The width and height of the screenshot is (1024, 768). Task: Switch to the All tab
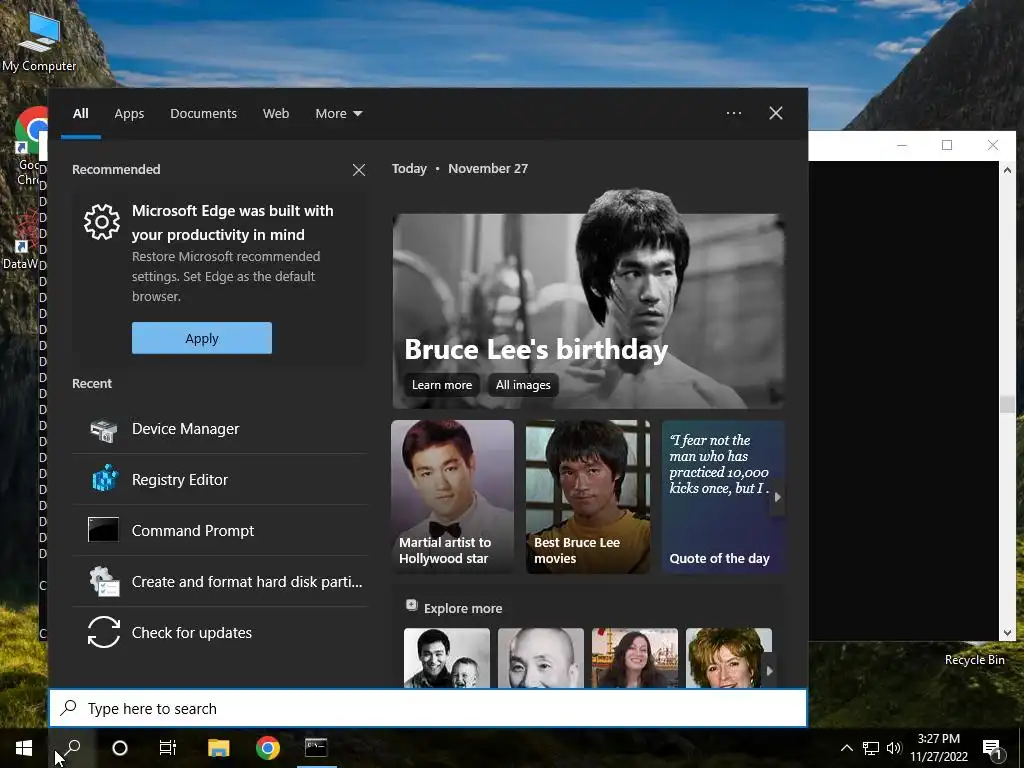pos(80,114)
